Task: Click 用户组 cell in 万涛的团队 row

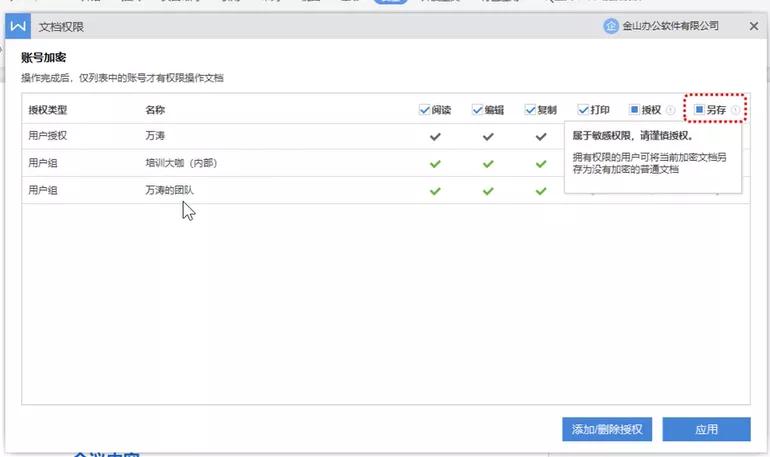Action: 43,190
